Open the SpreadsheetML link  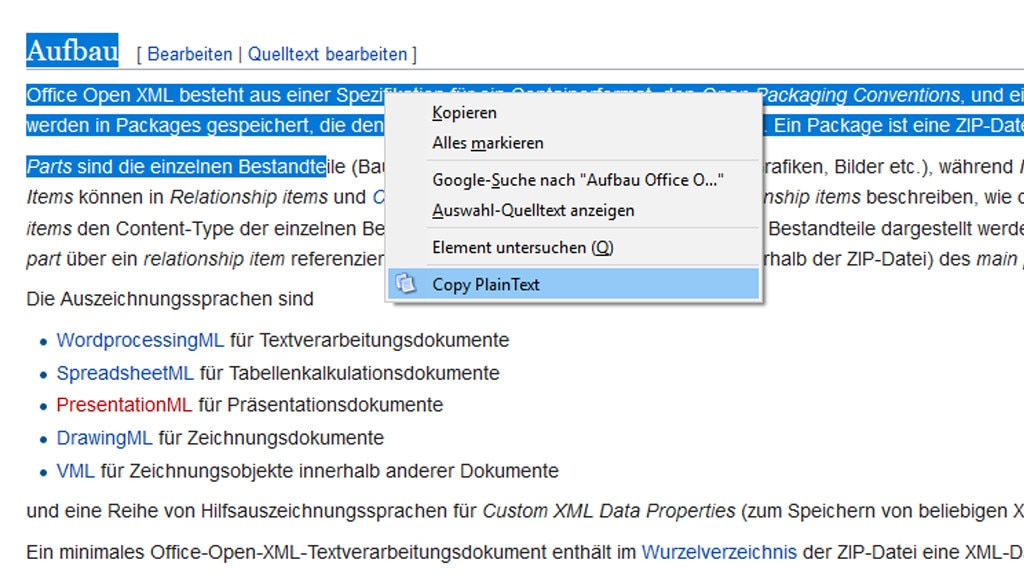click(125, 373)
